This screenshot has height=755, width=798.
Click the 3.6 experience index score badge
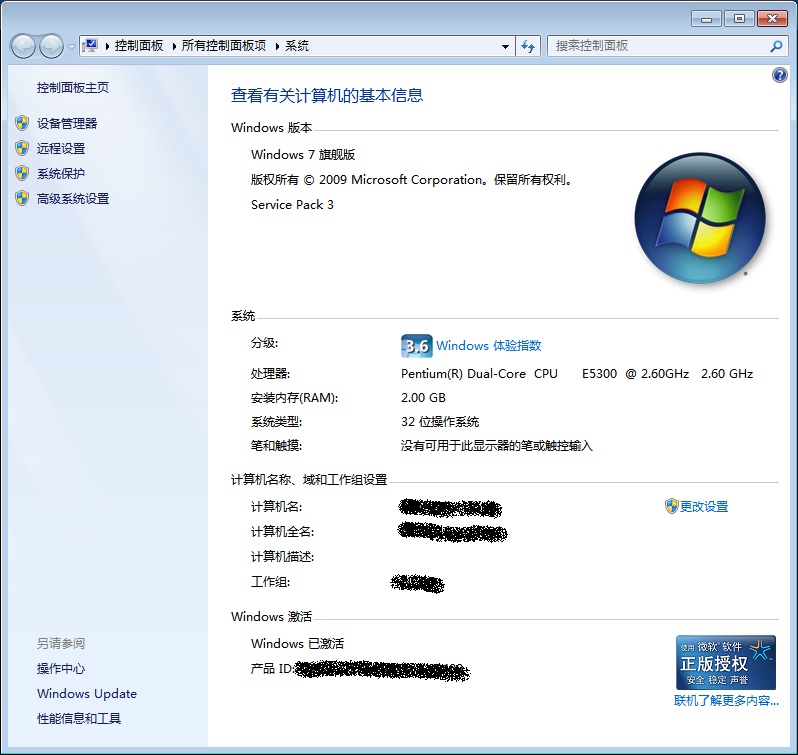tap(416, 346)
